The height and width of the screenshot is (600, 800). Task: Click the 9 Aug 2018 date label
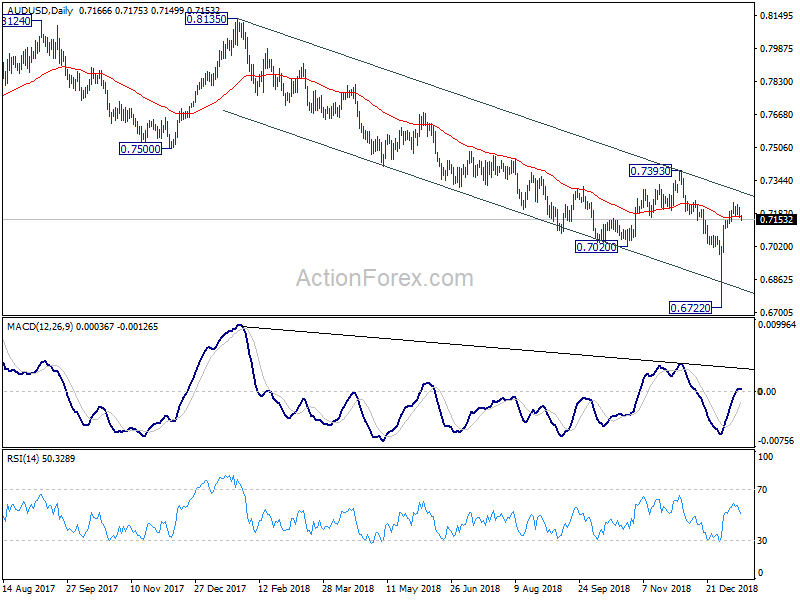point(538,588)
